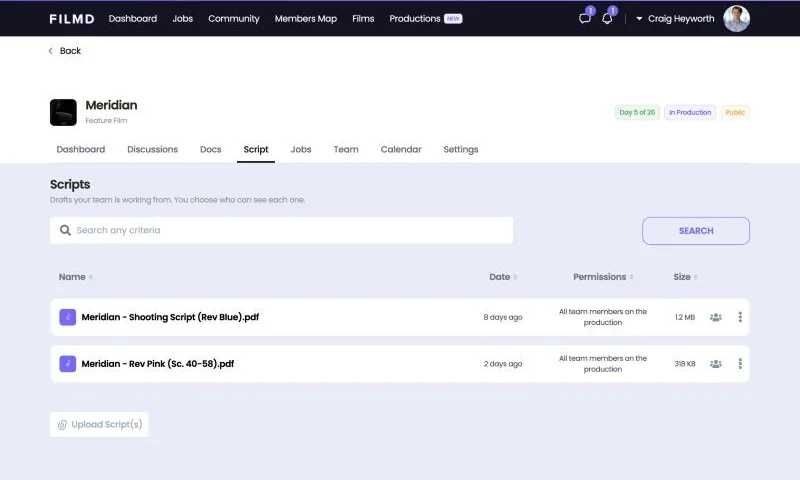Click the Day 5 of 26 badge
800x480 pixels.
pos(637,112)
